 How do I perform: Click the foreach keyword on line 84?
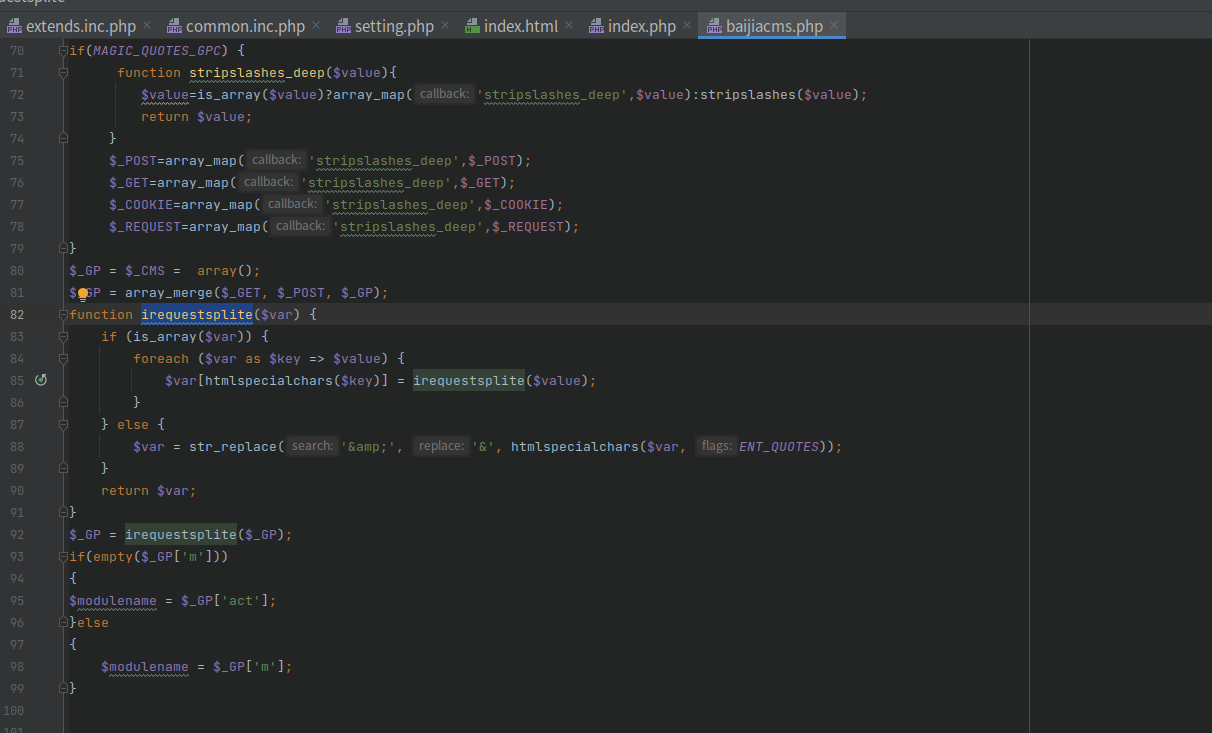tap(161, 358)
